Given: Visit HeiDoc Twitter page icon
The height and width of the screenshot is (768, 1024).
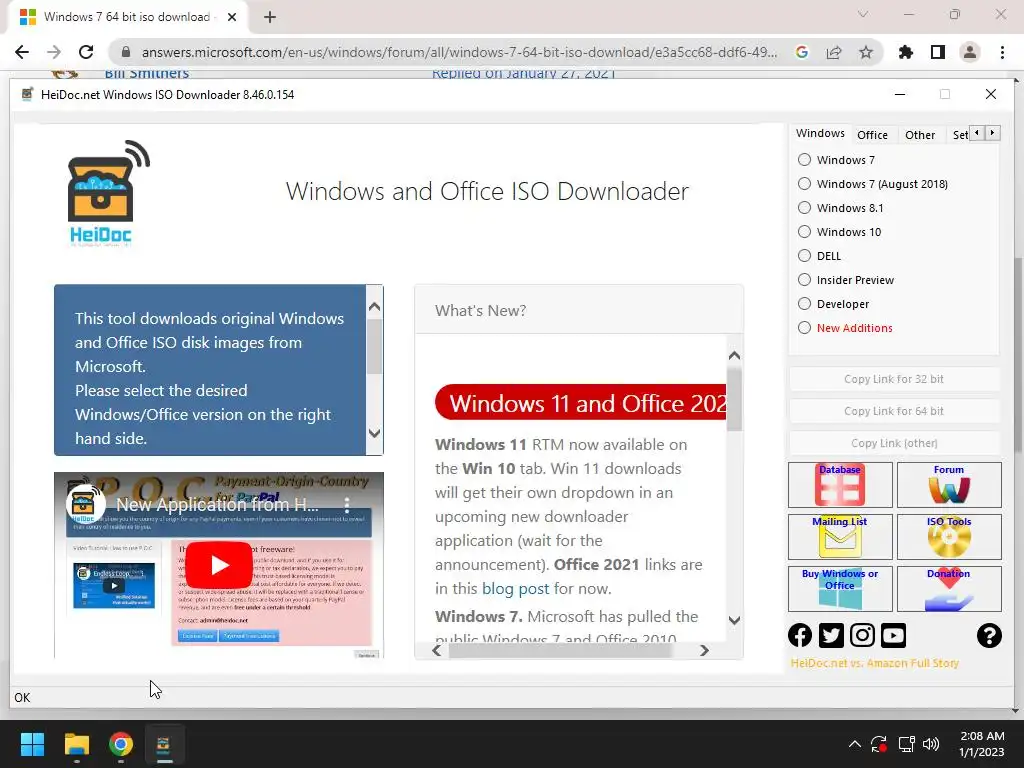Looking at the screenshot, I should pos(831,635).
